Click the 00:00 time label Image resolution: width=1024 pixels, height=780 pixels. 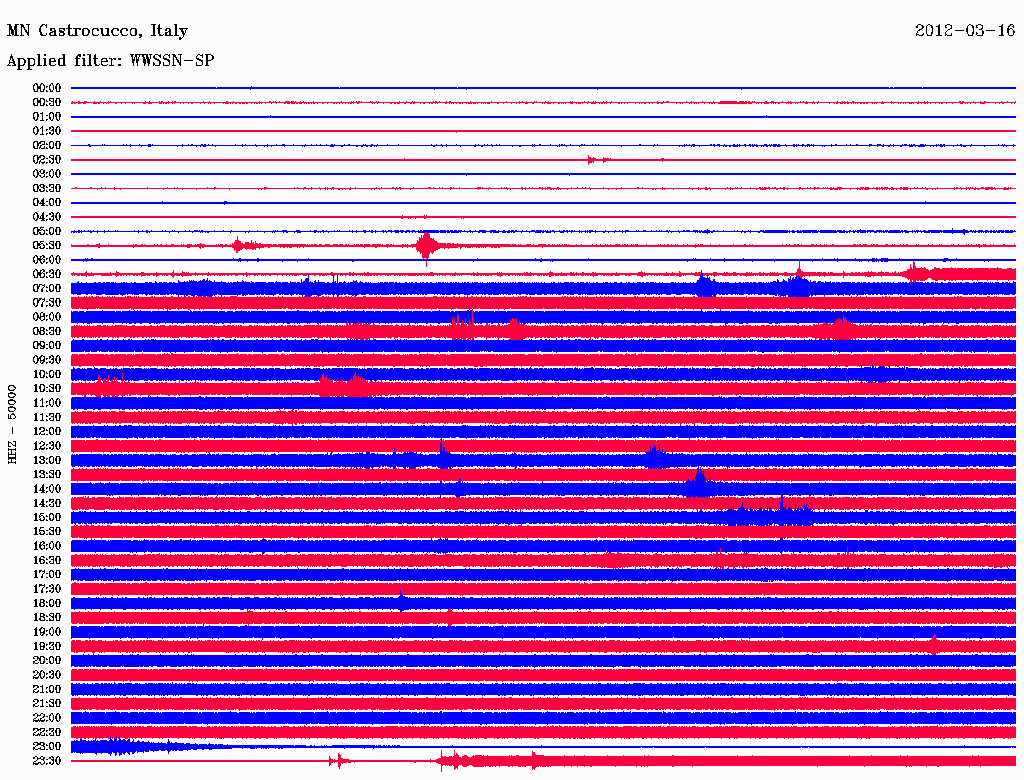pos(47,88)
